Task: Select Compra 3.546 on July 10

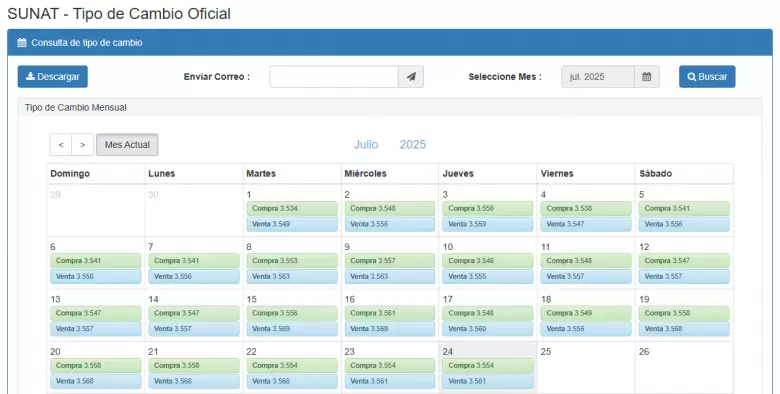Action: point(488,261)
